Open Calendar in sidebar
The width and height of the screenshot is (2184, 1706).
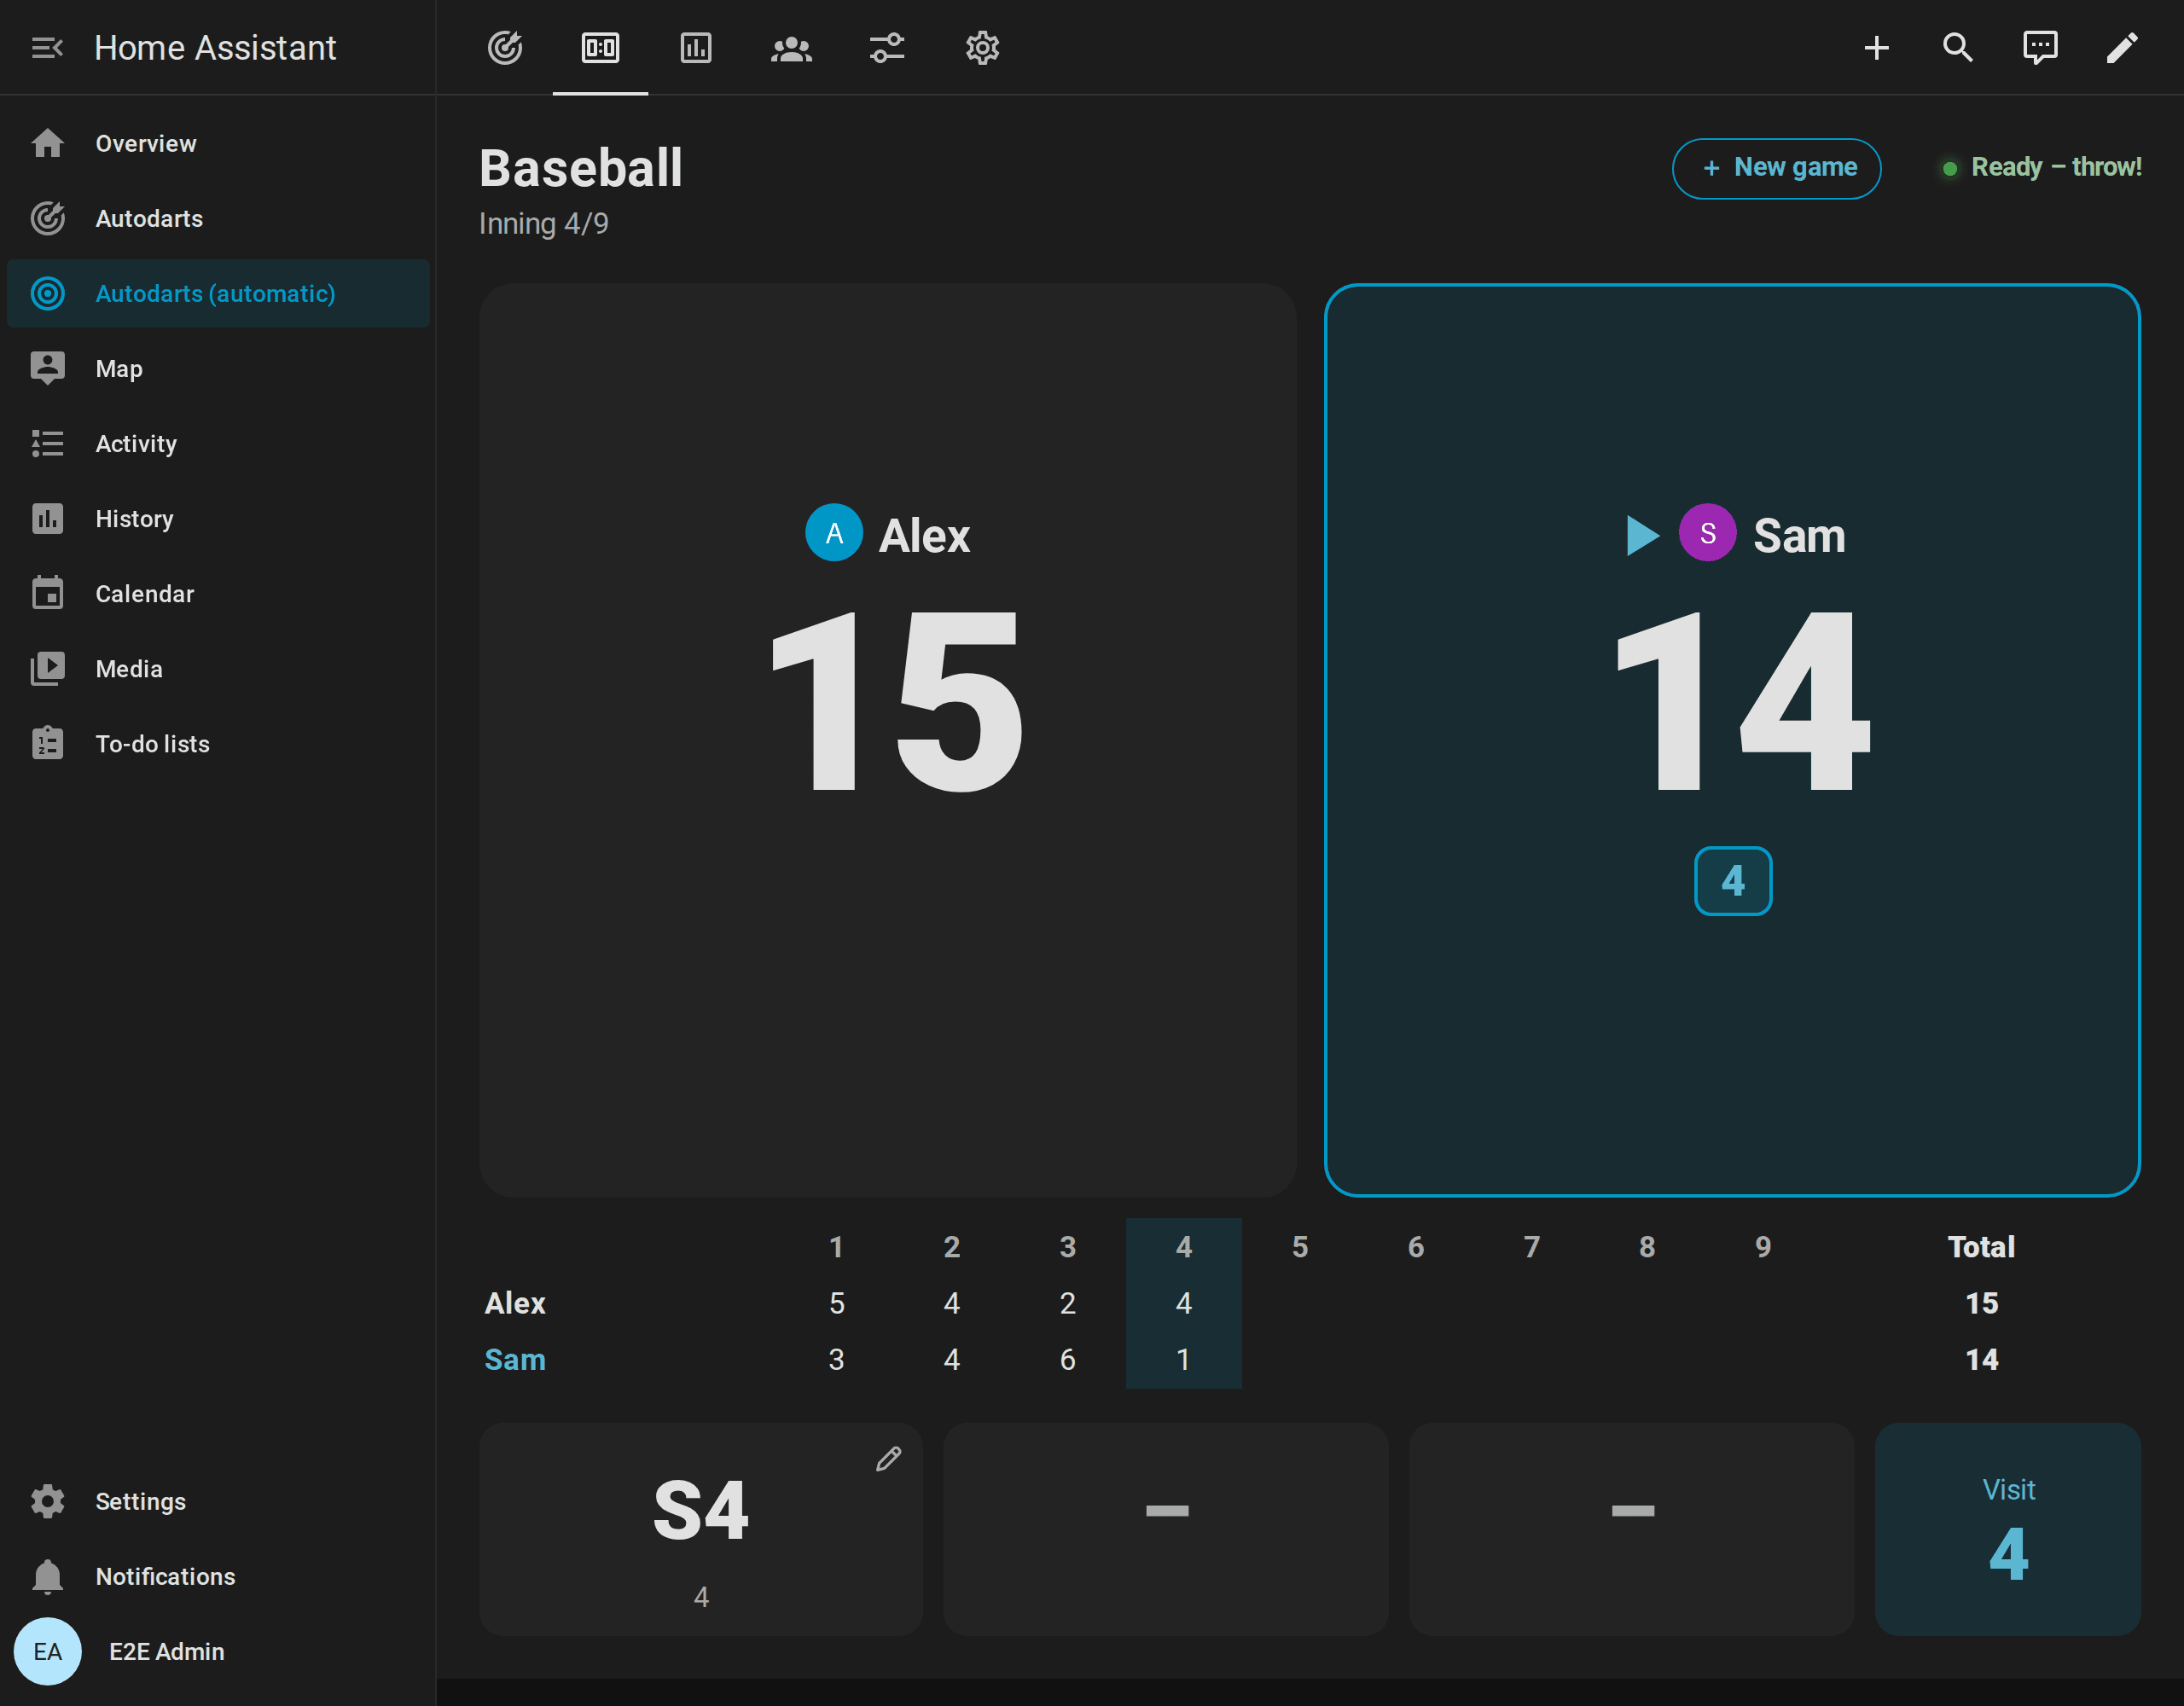pos(218,593)
